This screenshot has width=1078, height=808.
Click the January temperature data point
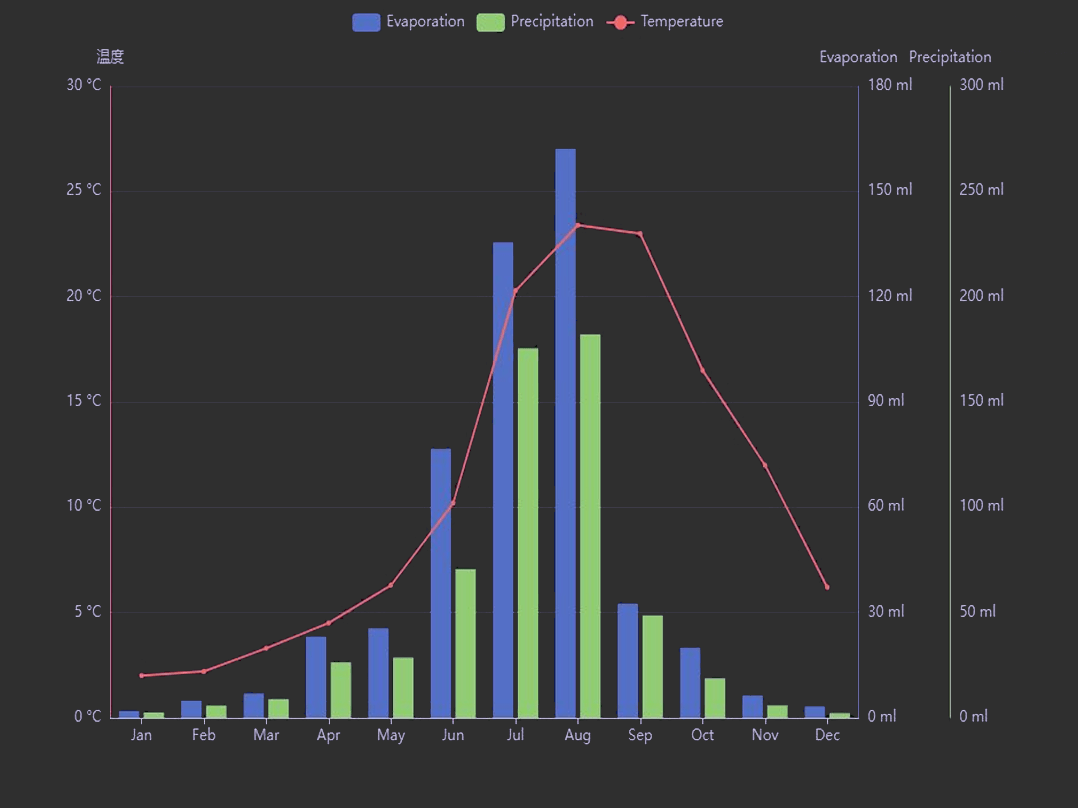click(142, 676)
